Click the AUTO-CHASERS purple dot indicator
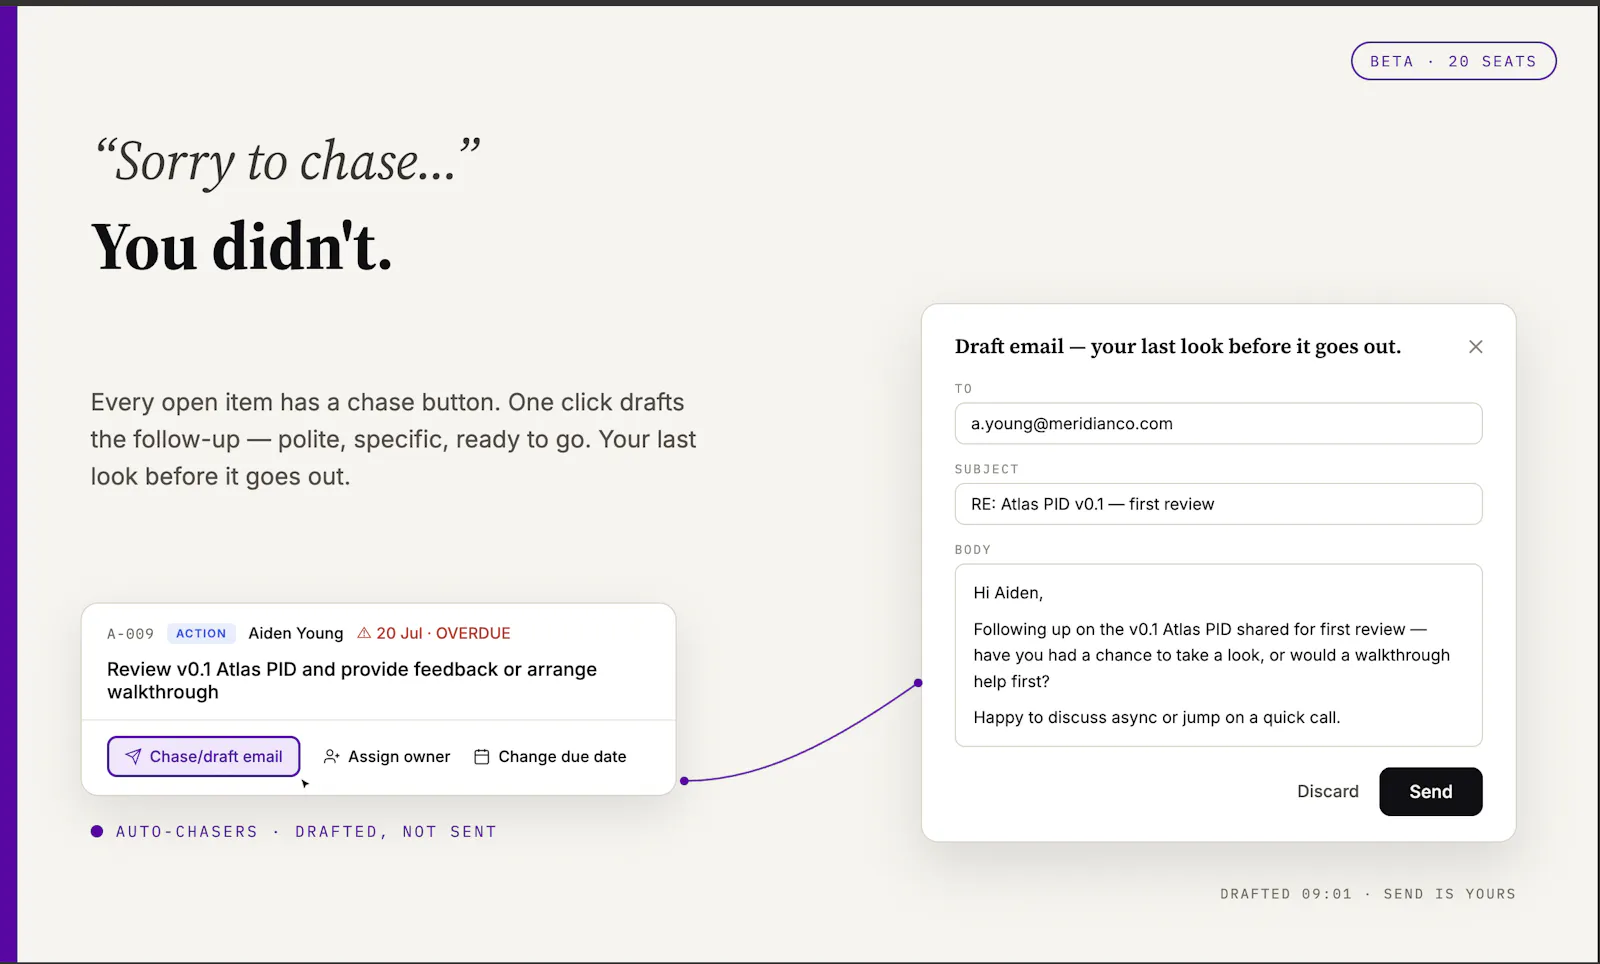 point(97,831)
